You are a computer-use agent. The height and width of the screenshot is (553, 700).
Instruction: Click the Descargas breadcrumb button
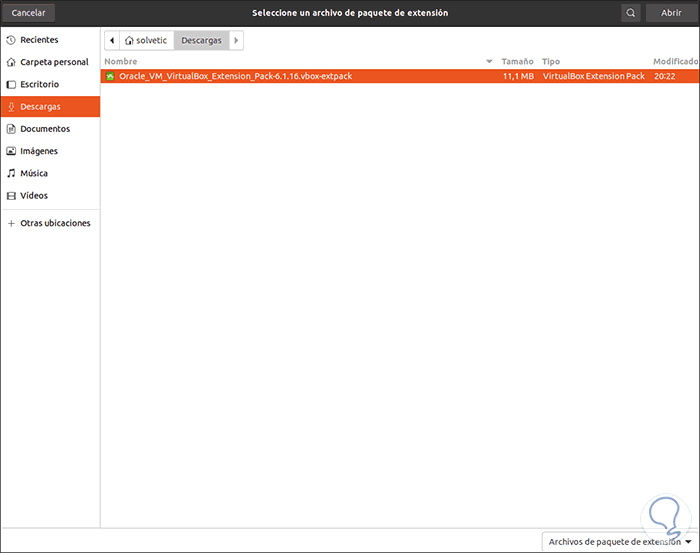[201, 41]
